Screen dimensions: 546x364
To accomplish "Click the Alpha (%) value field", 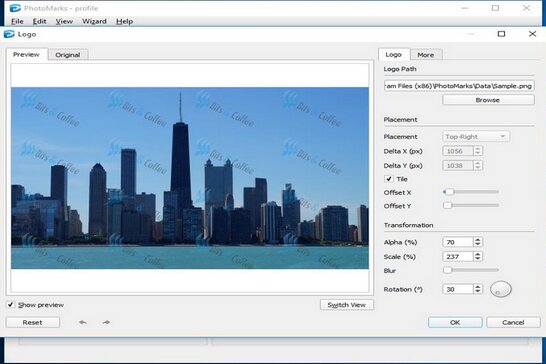I will point(458,242).
